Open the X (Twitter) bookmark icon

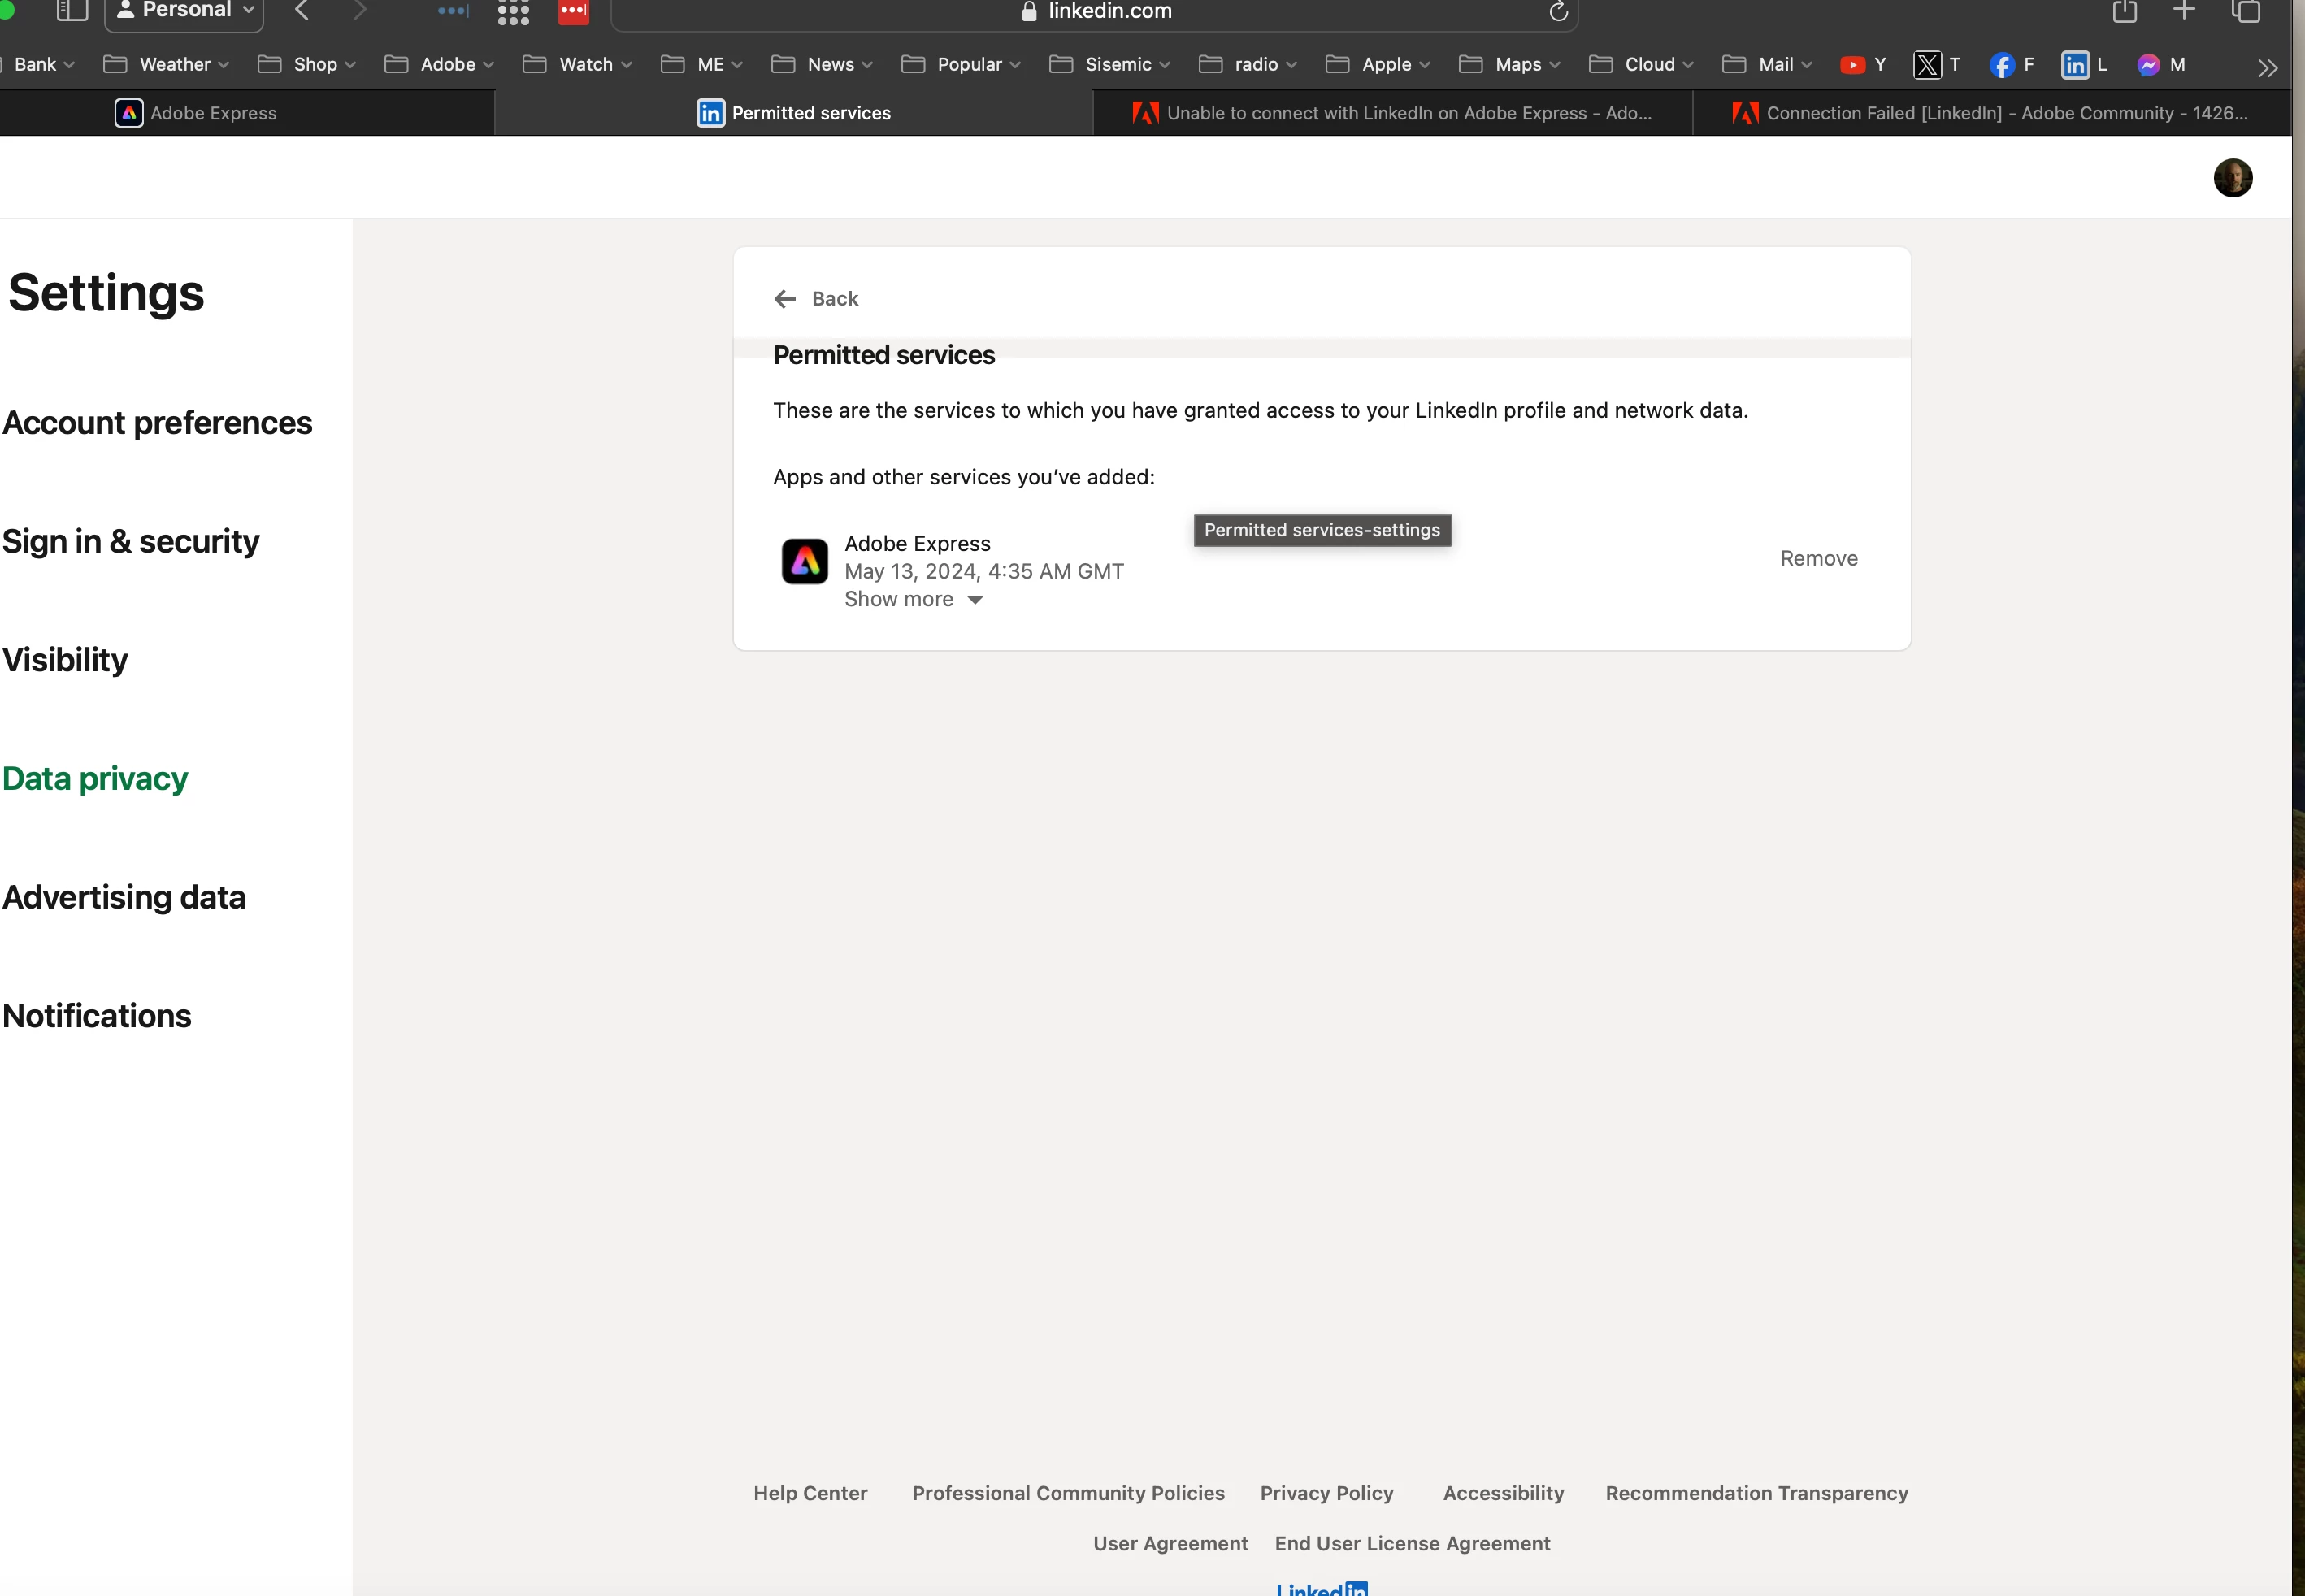click(x=1927, y=65)
